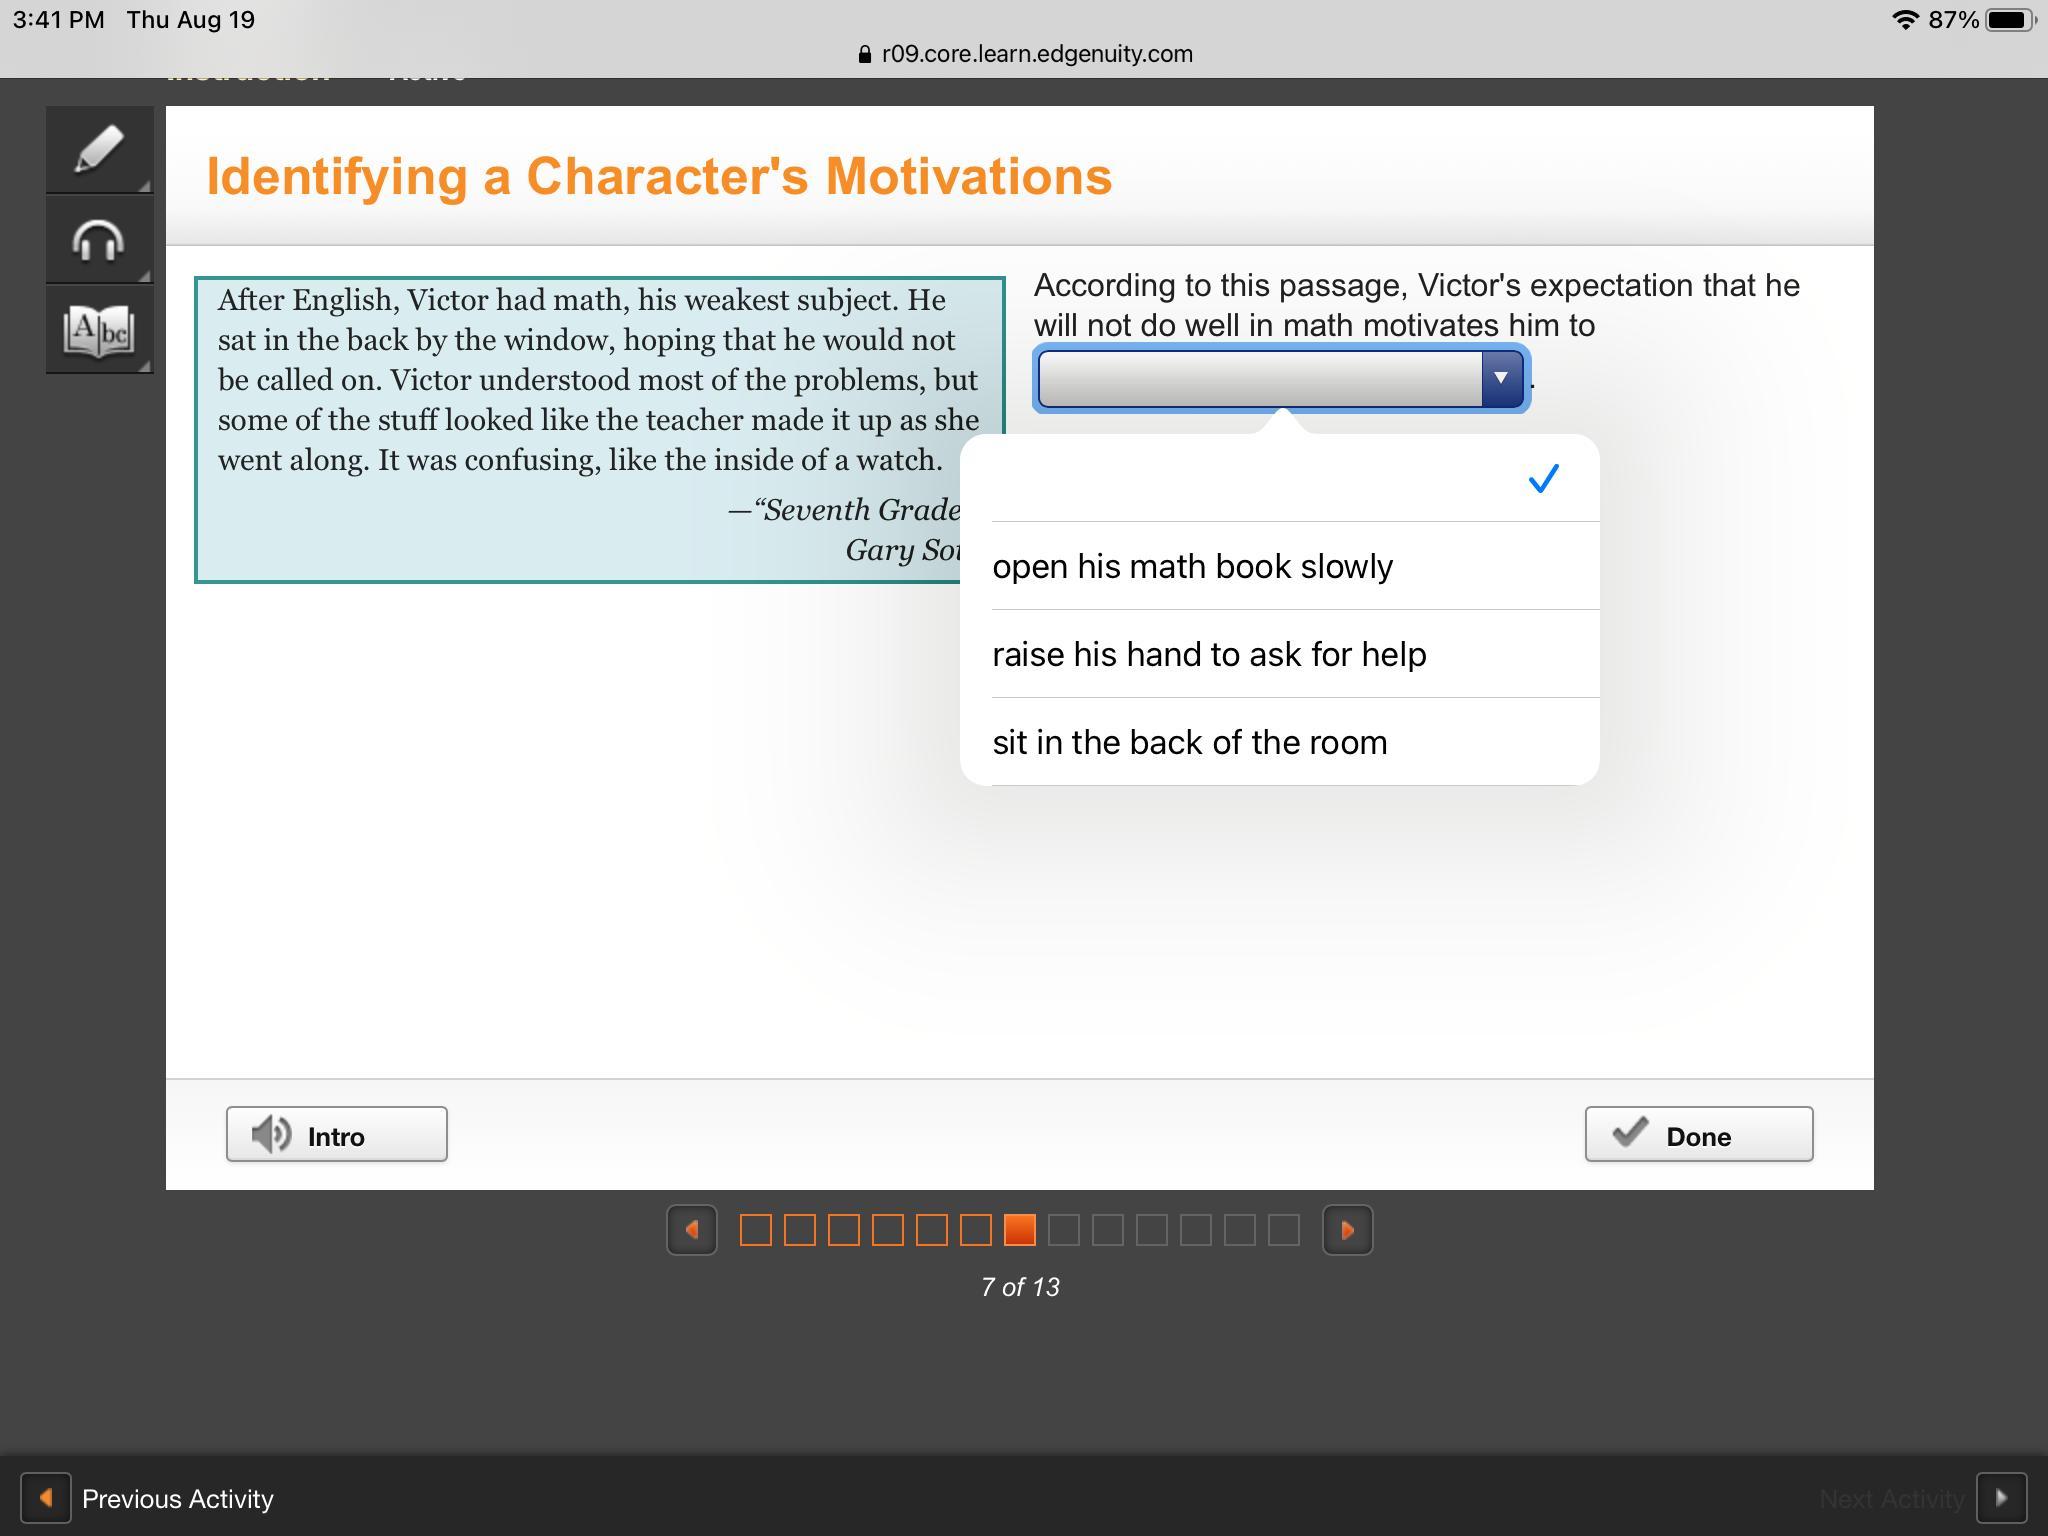
Task: Click the left arrow slide navigation
Action: point(692,1230)
